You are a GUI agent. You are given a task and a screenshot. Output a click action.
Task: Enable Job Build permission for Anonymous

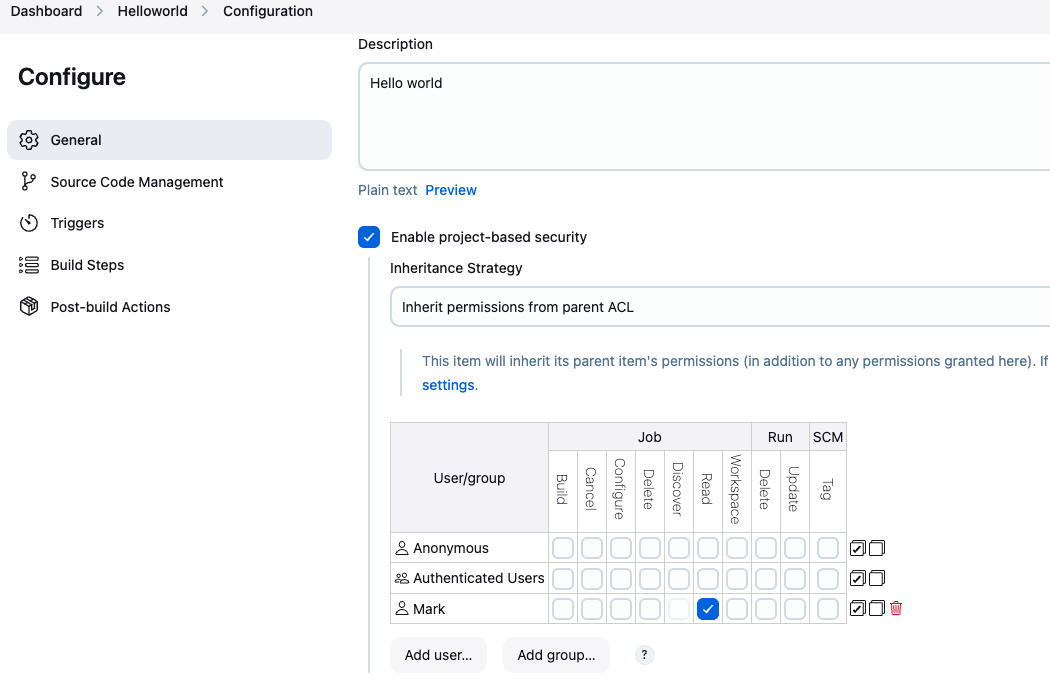point(563,548)
